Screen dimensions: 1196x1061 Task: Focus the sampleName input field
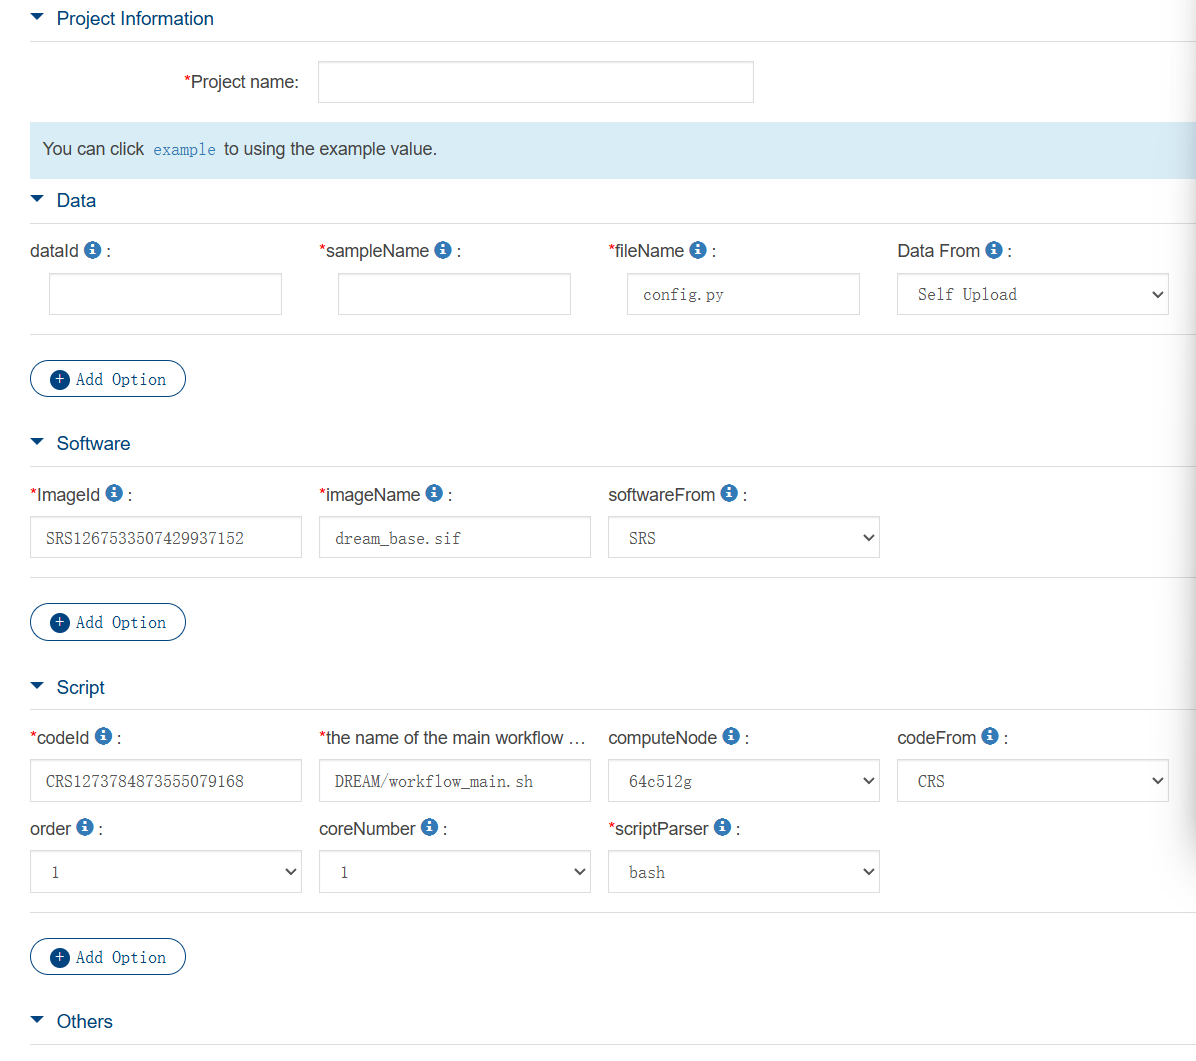click(455, 294)
